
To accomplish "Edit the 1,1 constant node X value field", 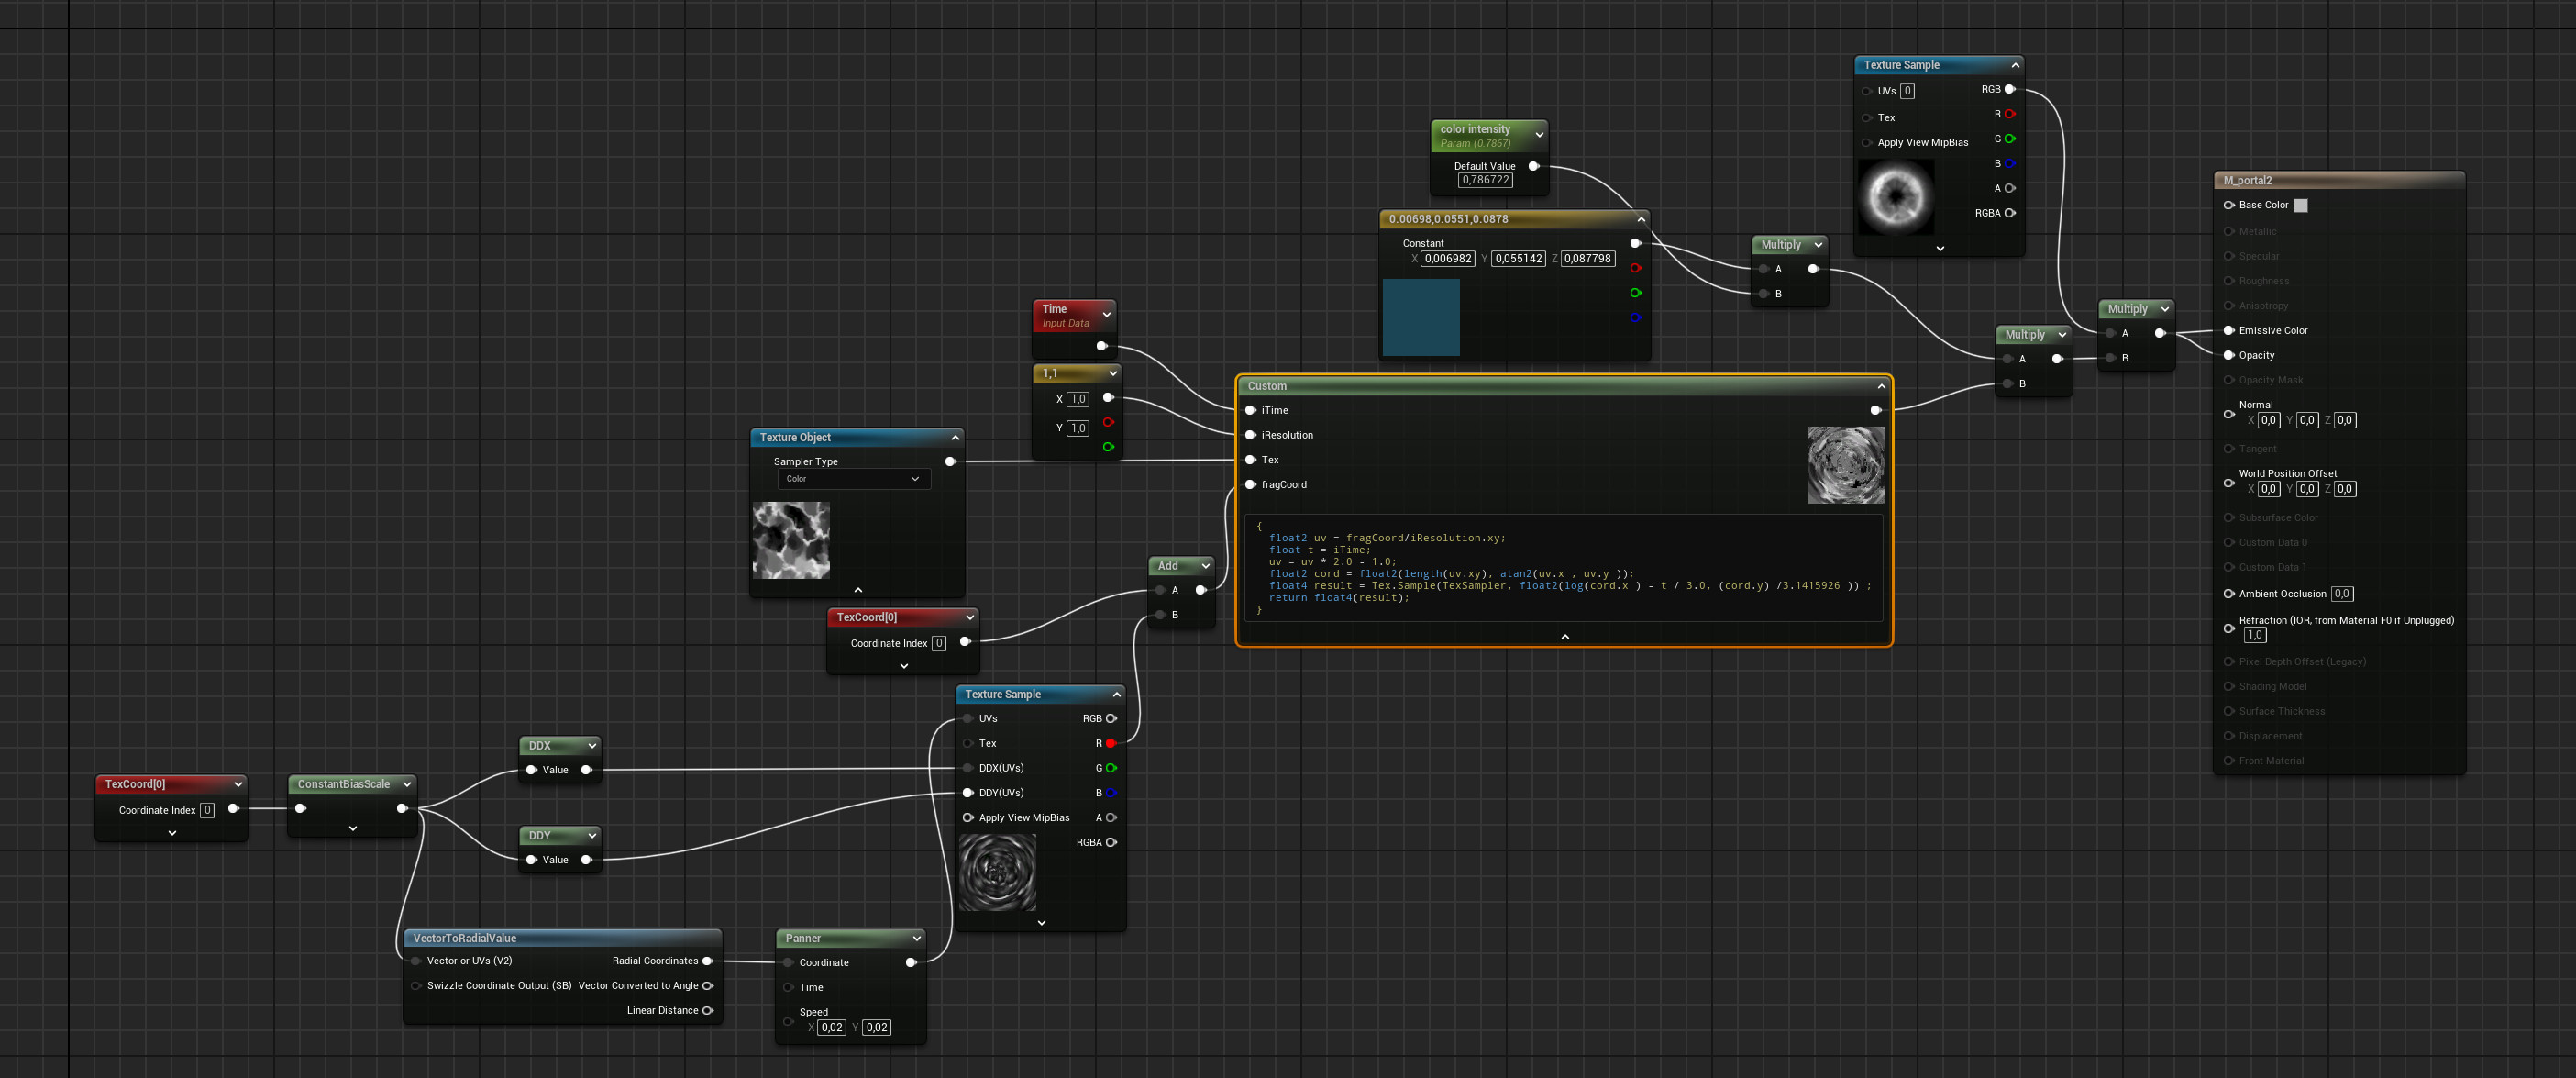I will (1077, 399).
